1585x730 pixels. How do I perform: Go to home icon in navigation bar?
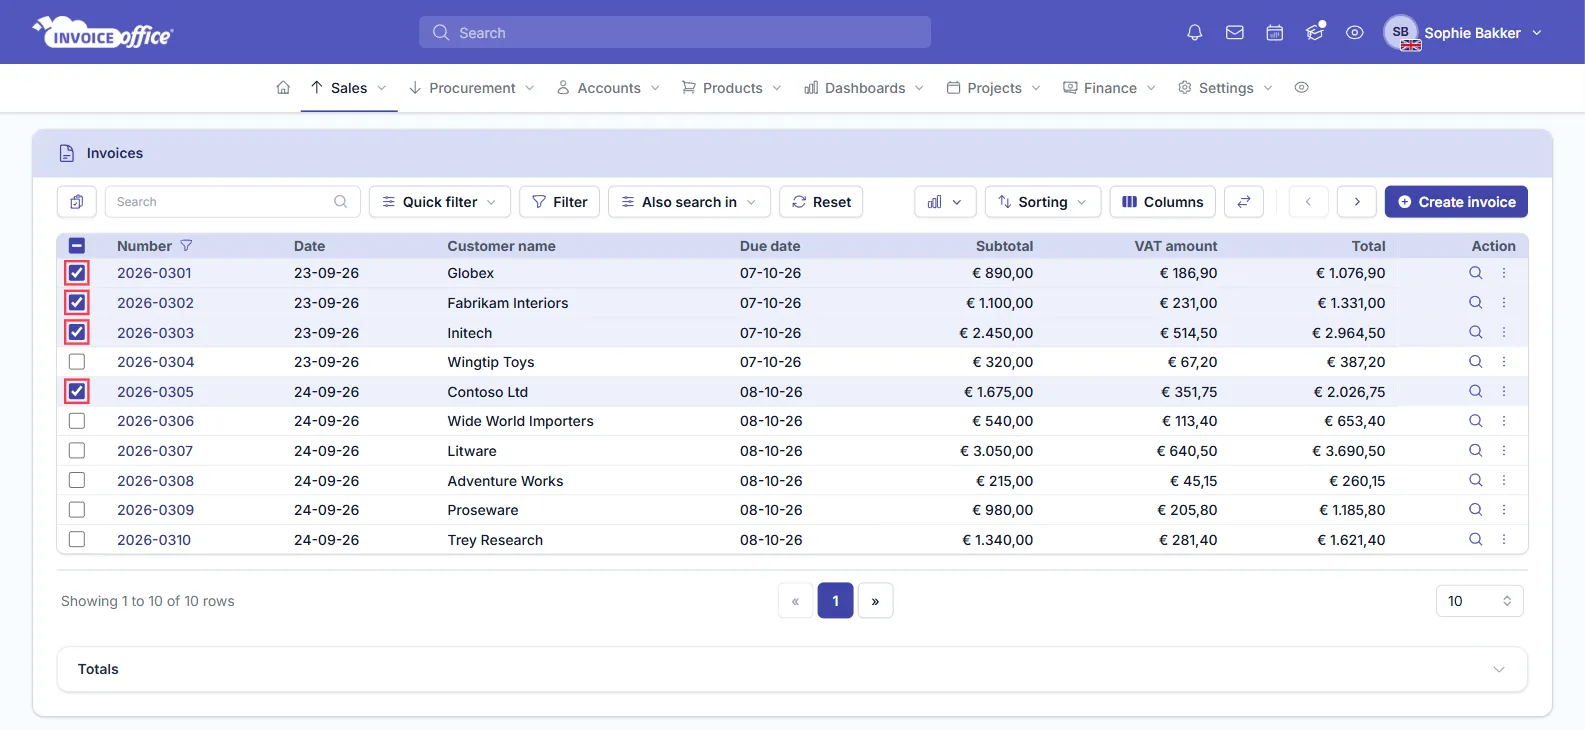click(x=283, y=88)
